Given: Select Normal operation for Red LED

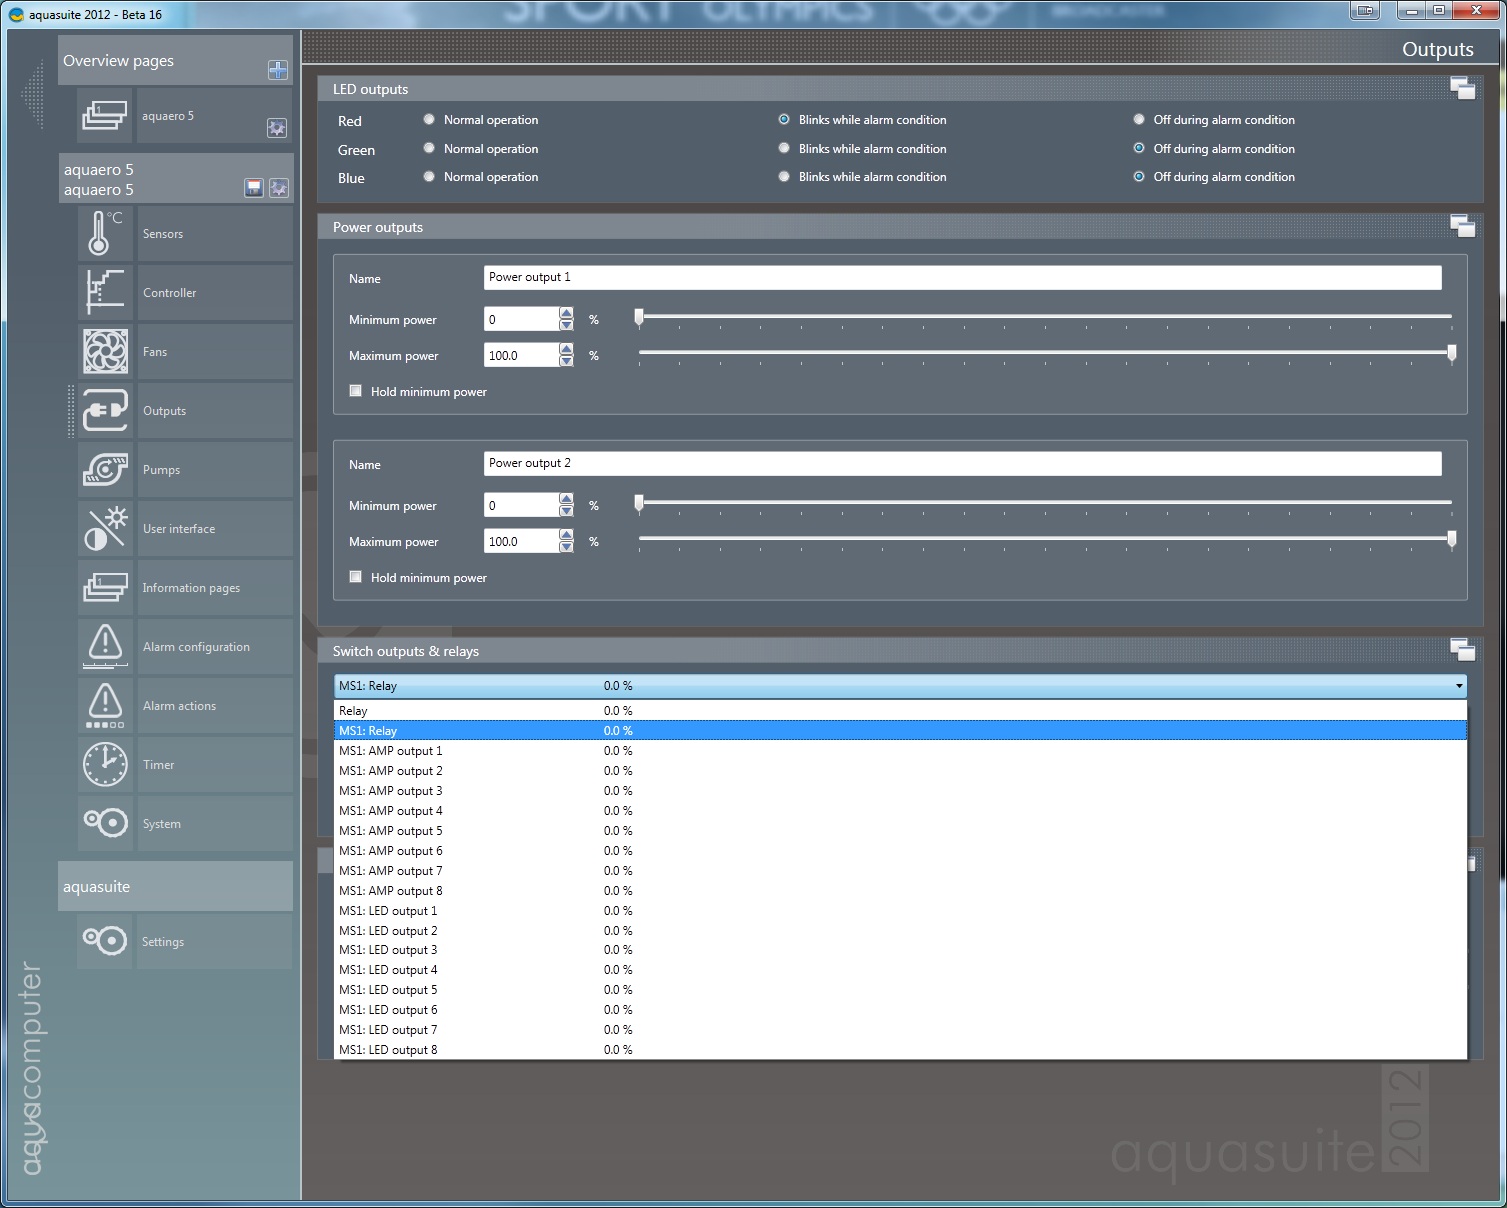Looking at the screenshot, I should pyautogui.click(x=429, y=120).
